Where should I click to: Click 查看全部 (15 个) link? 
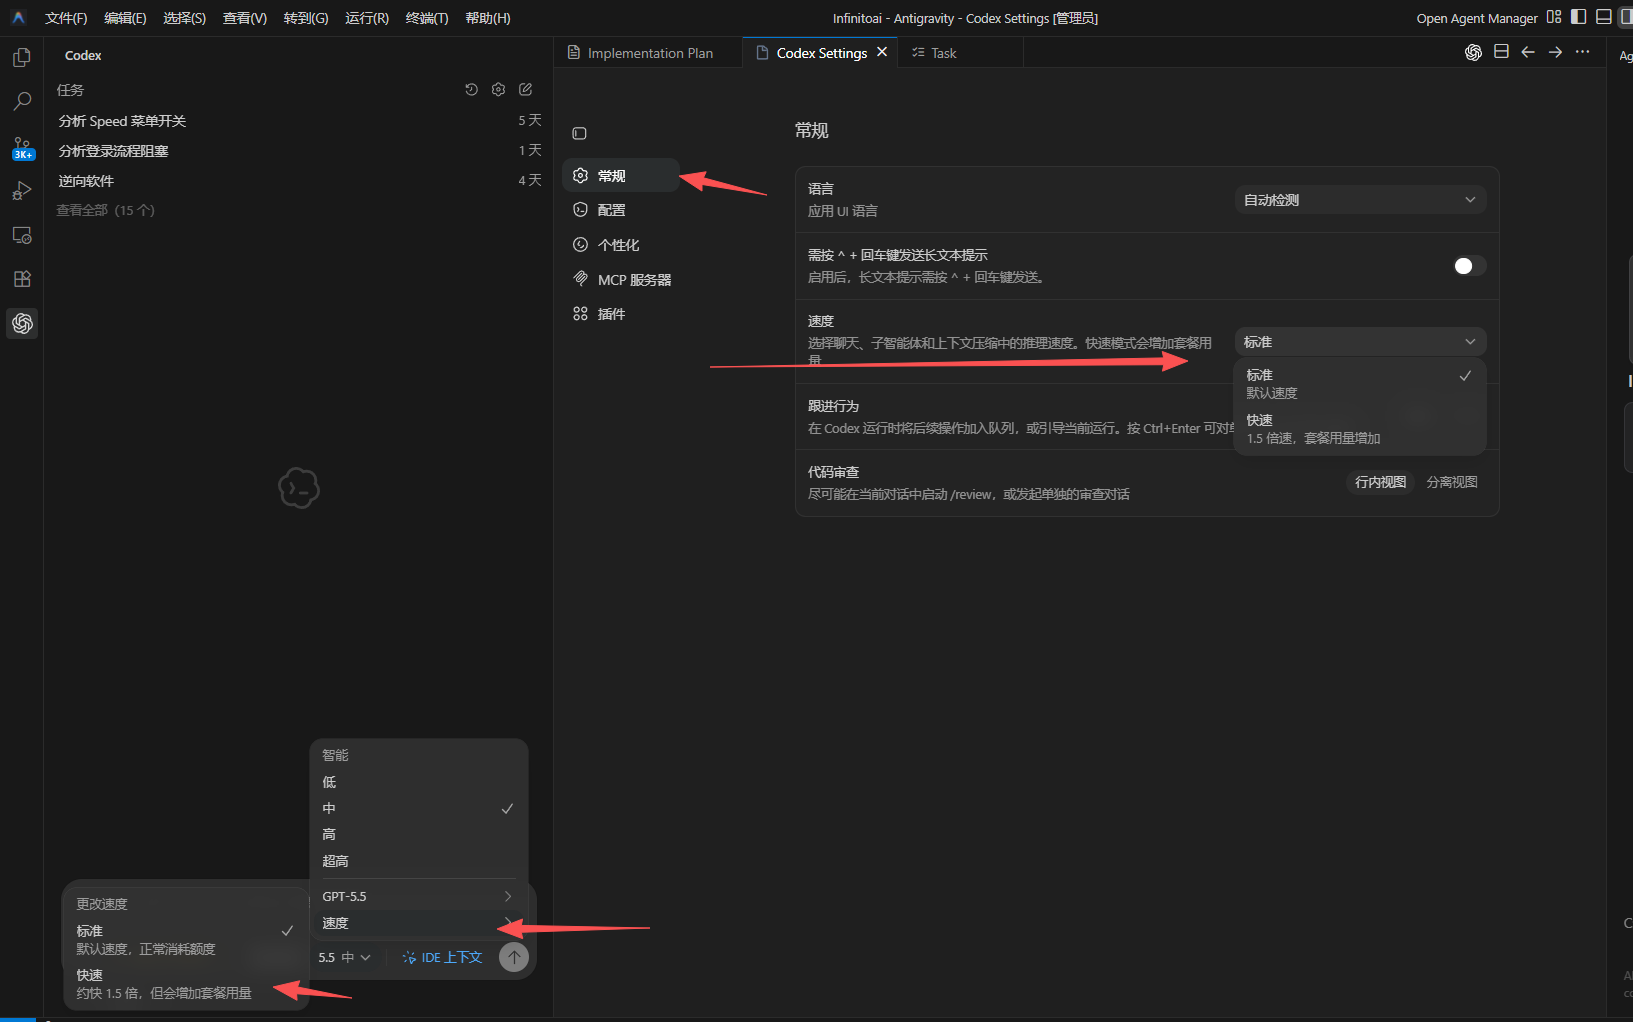(105, 210)
